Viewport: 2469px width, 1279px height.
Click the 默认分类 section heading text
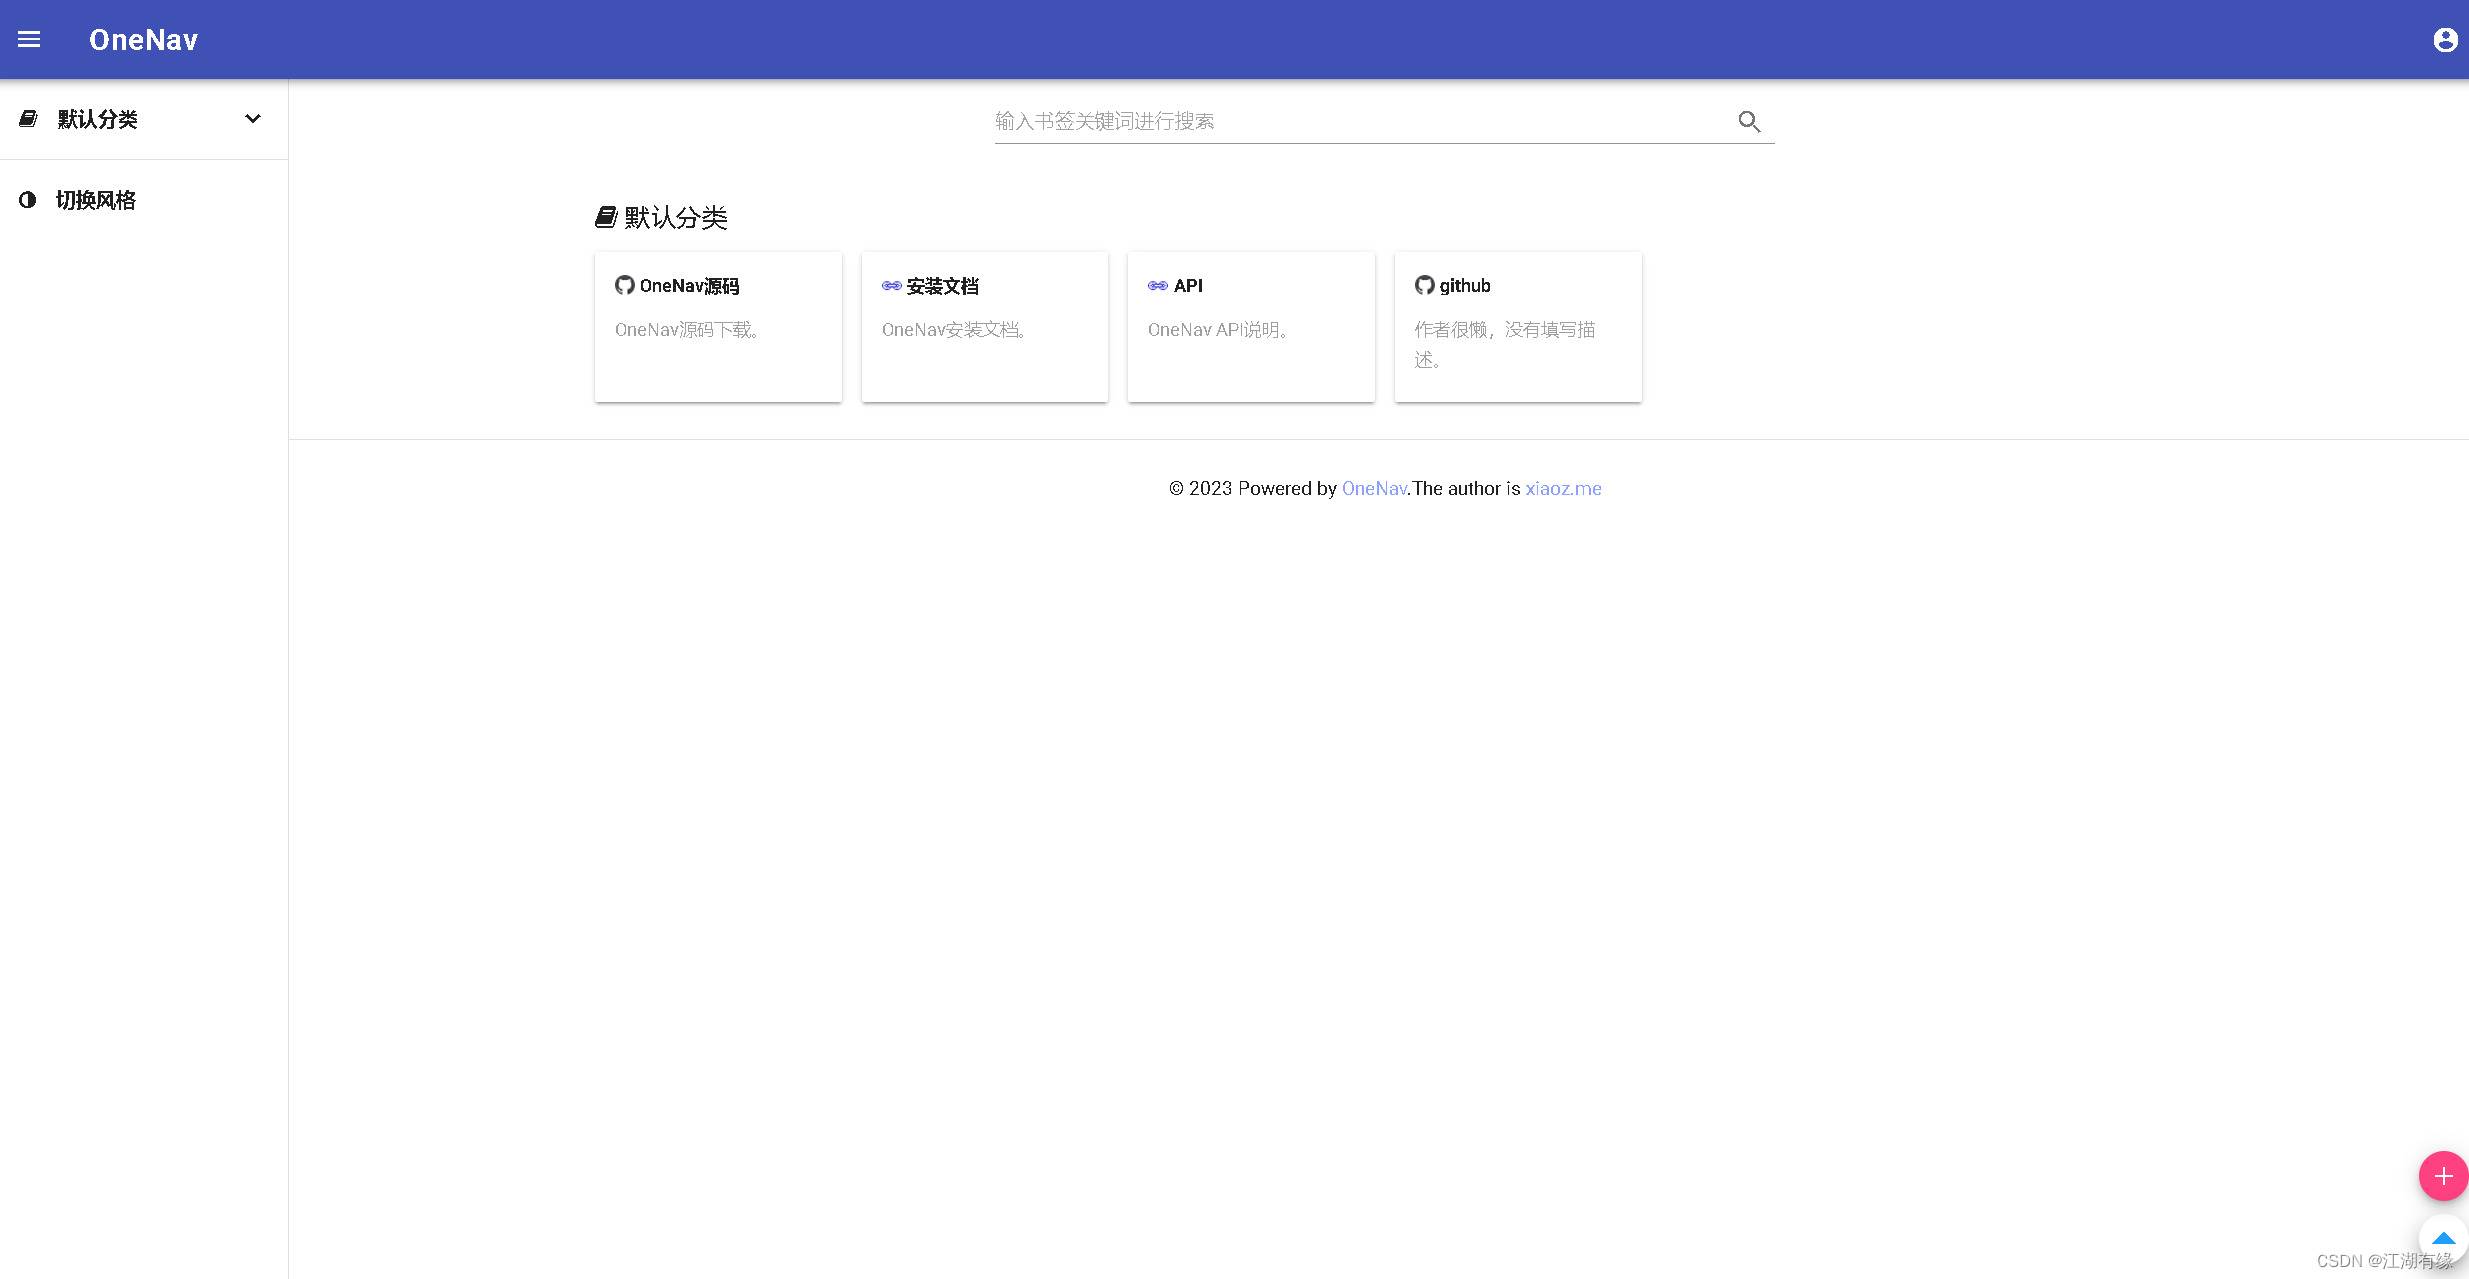click(x=676, y=217)
